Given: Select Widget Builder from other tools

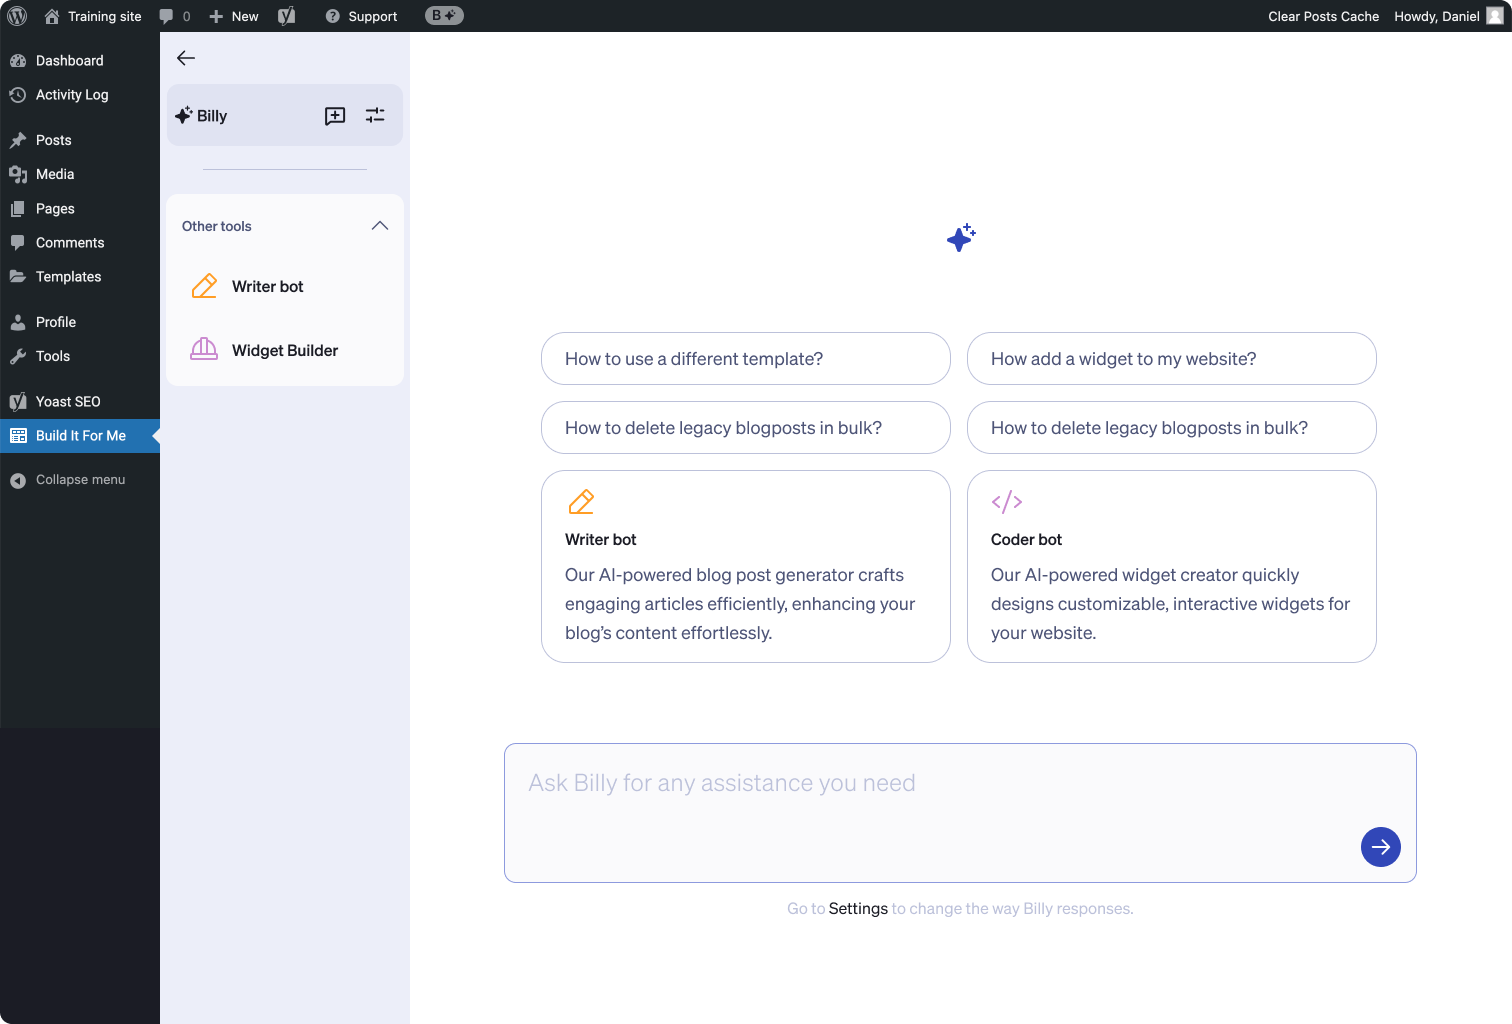Looking at the screenshot, I should pyautogui.click(x=285, y=350).
